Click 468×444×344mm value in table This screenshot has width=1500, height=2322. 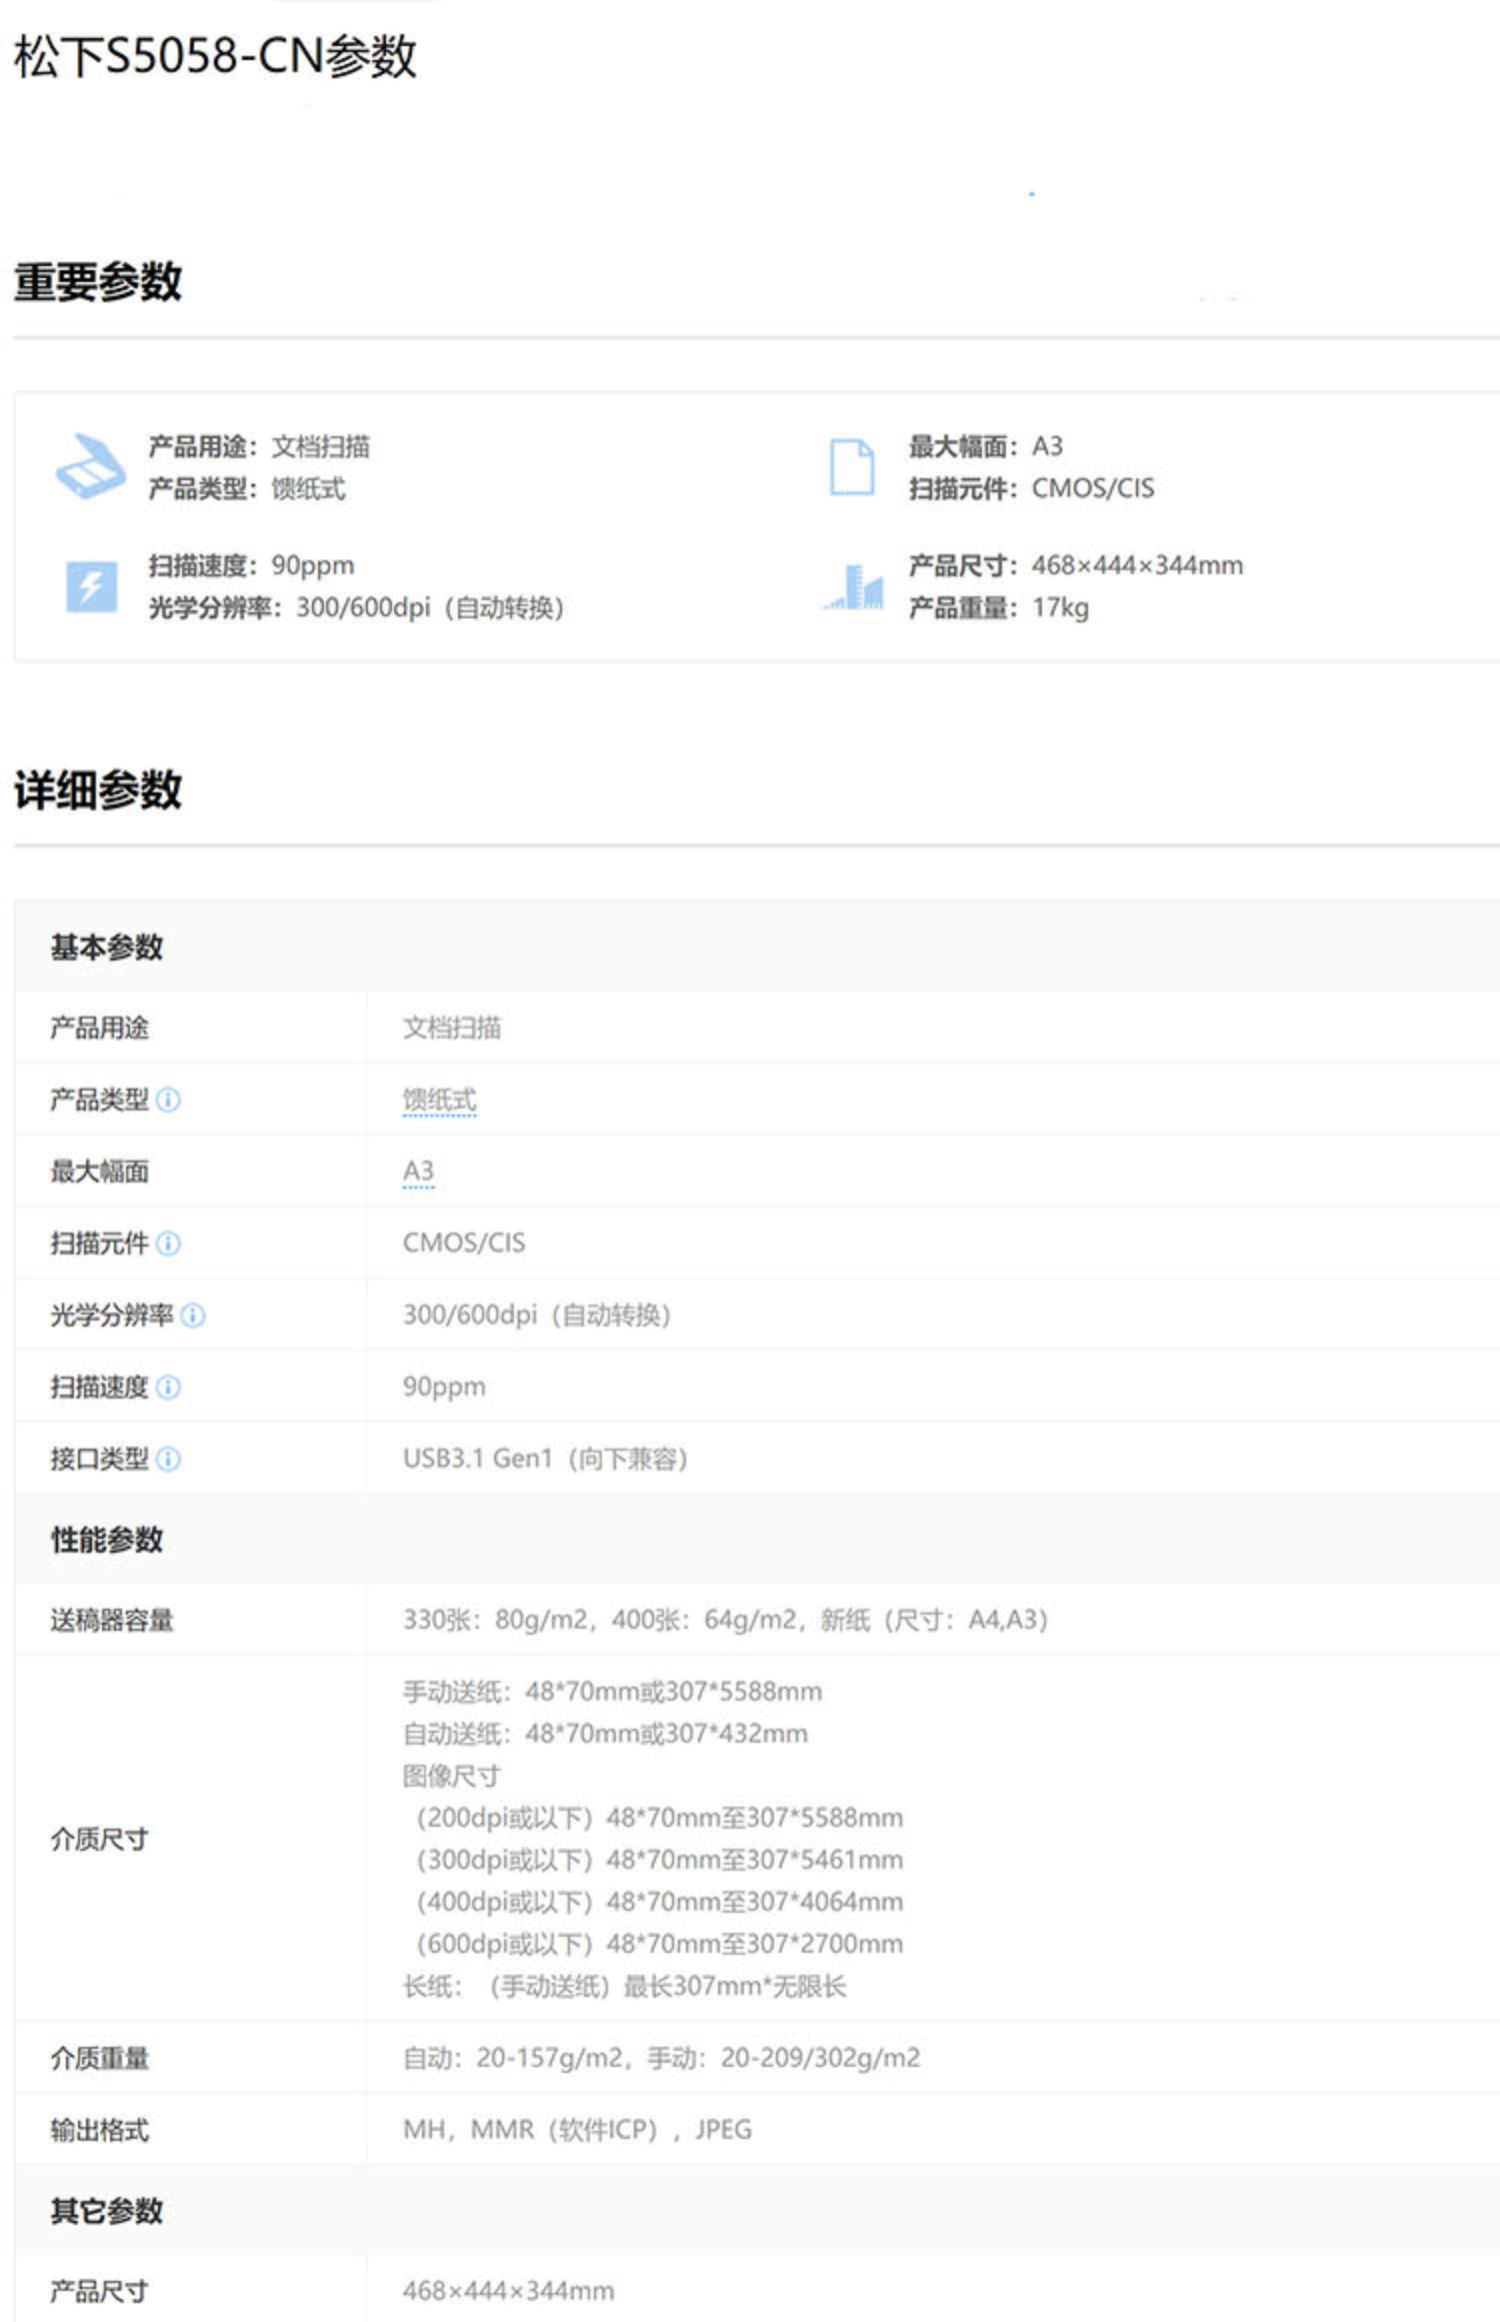[x=508, y=2291]
